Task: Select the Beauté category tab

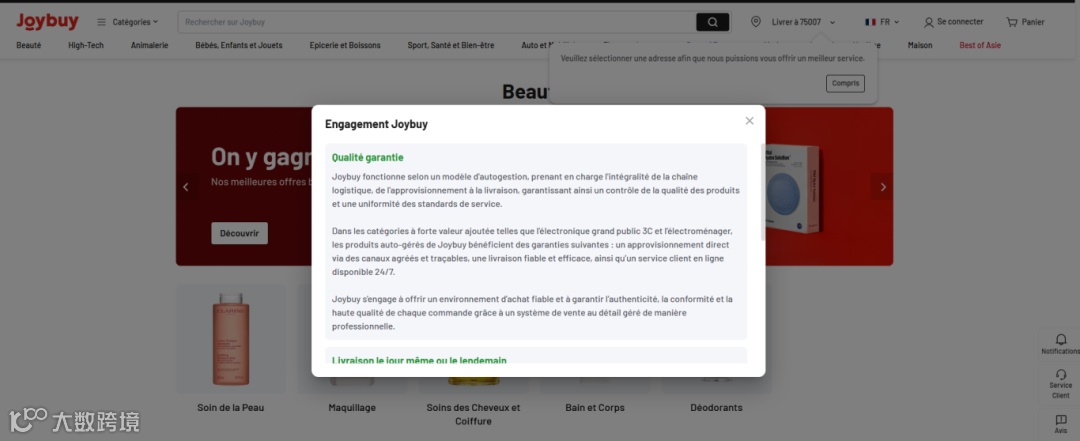Action: (29, 45)
